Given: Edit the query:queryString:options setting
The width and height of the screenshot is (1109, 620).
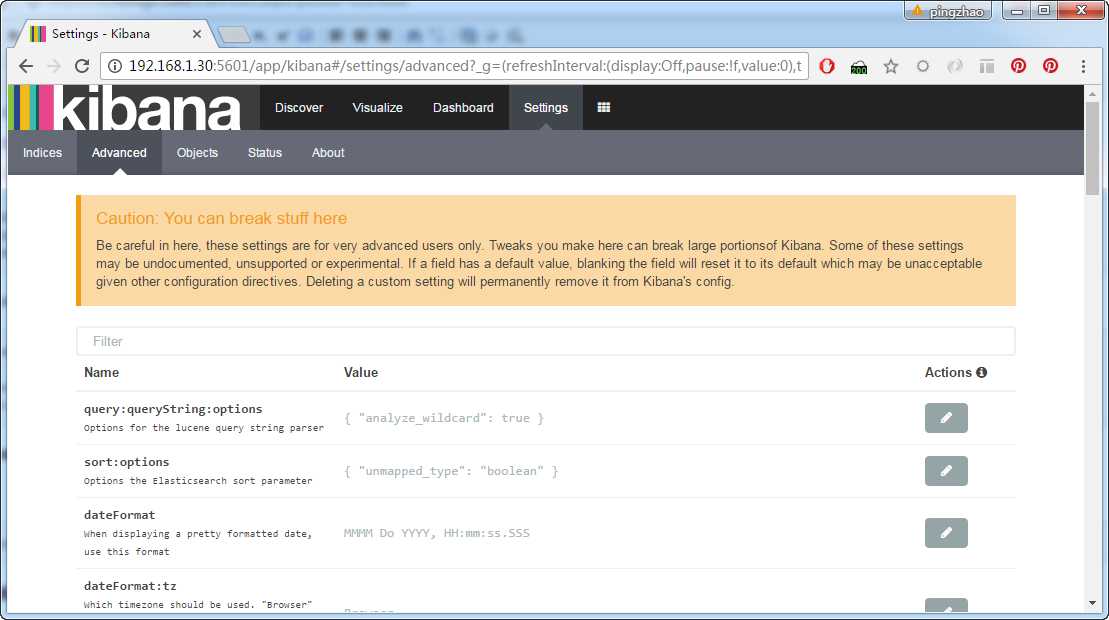Looking at the screenshot, I should 946,418.
